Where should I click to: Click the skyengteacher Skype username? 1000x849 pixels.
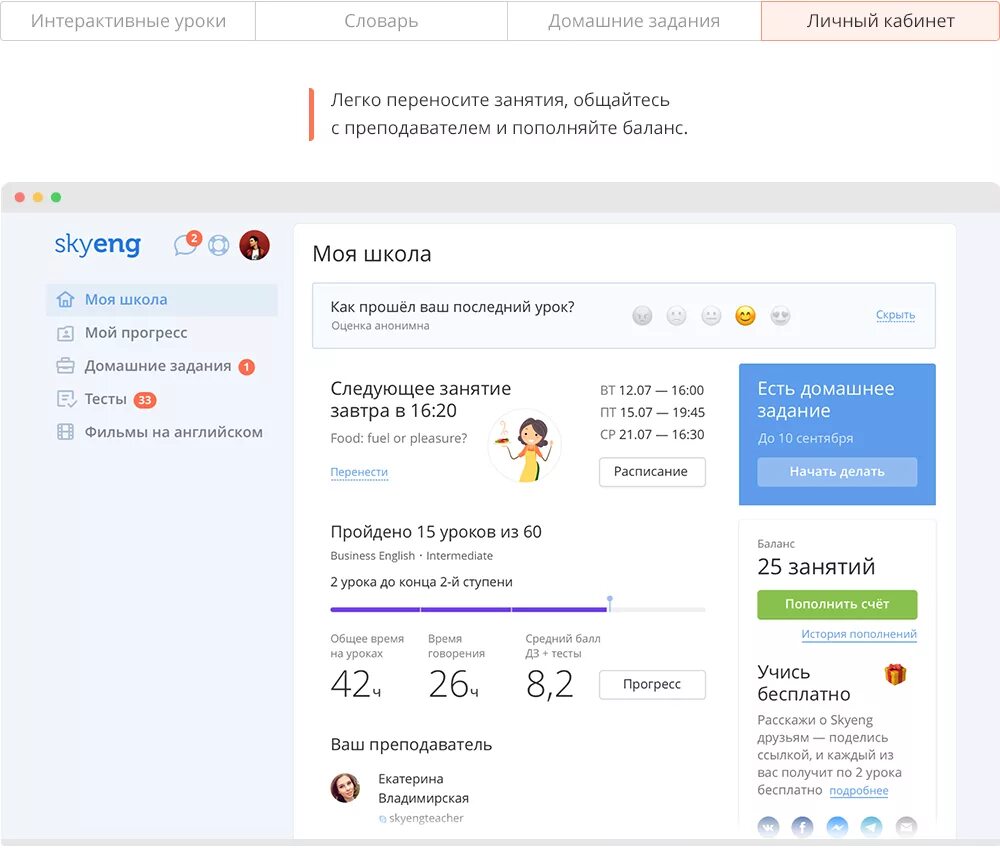[426, 818]
